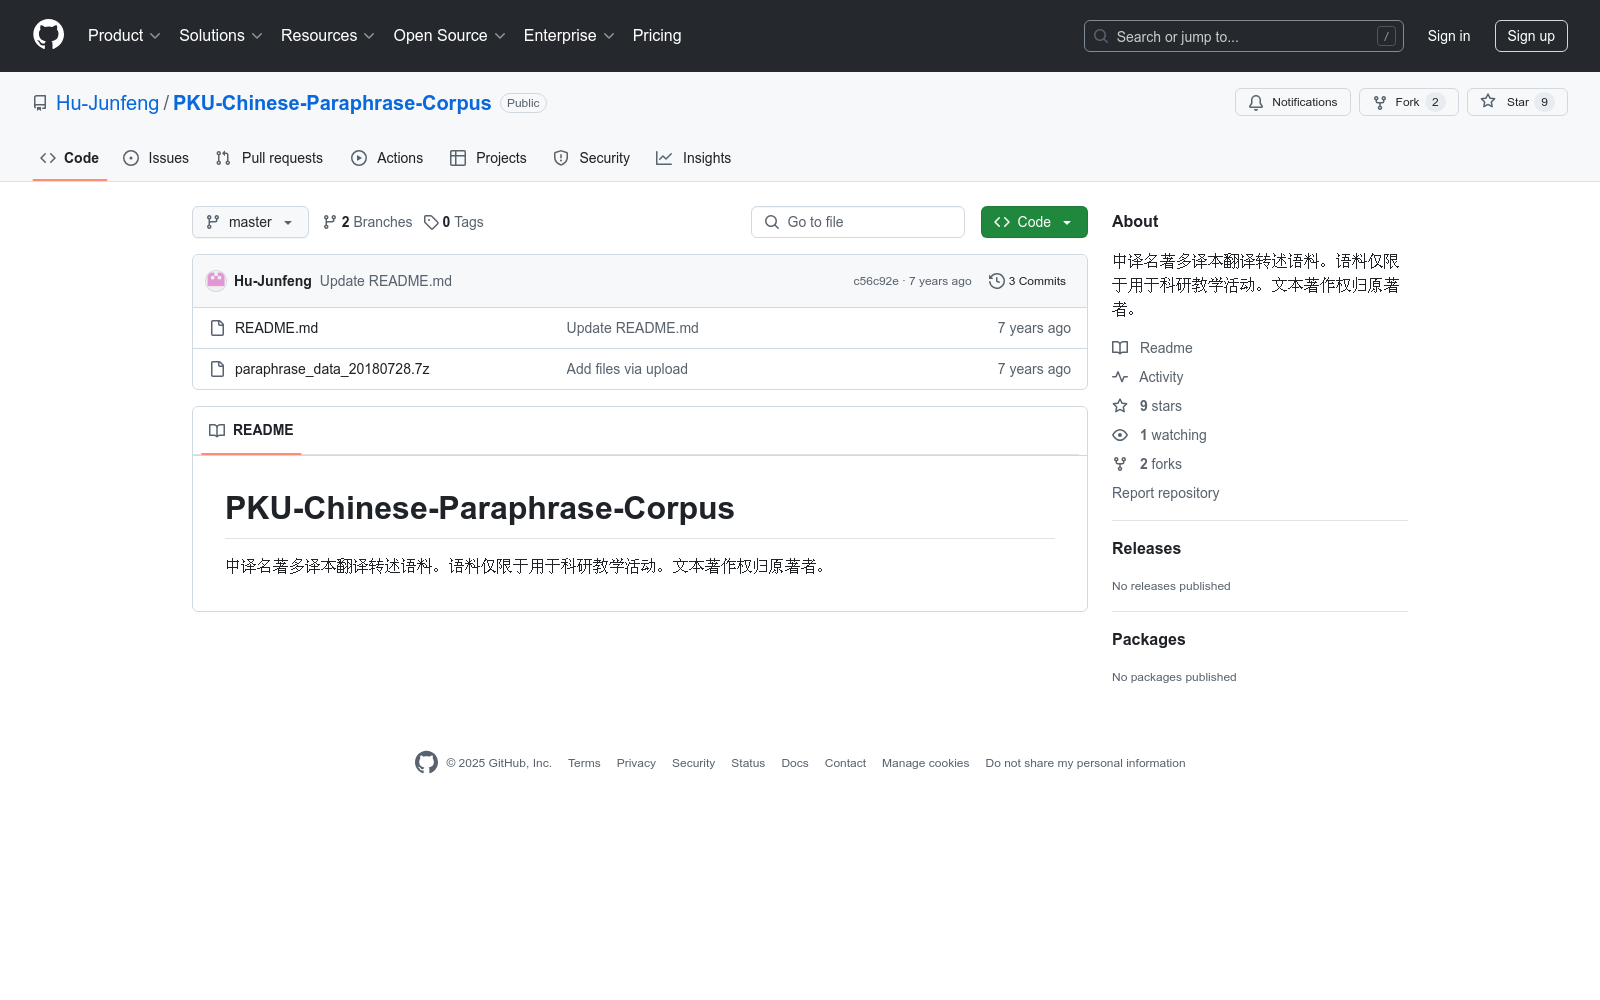Click the Go to file search box
Image resolution: width=1600 pixels, height=1000 pixels.
pyautogui.click(x=858, y=222)
